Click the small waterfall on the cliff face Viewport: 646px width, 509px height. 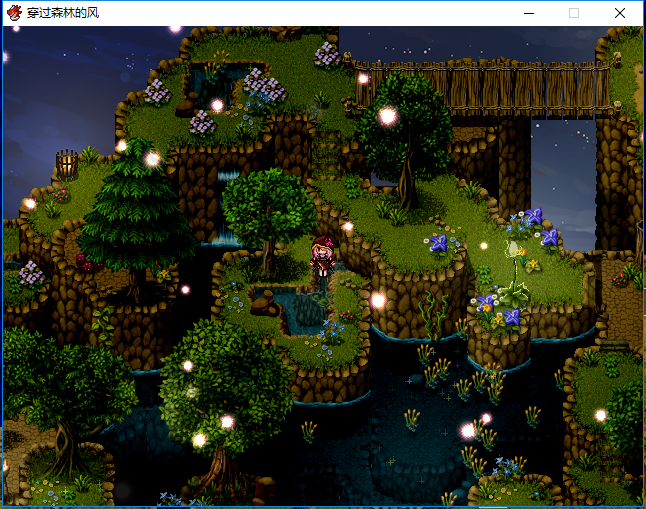click(226, 208)
